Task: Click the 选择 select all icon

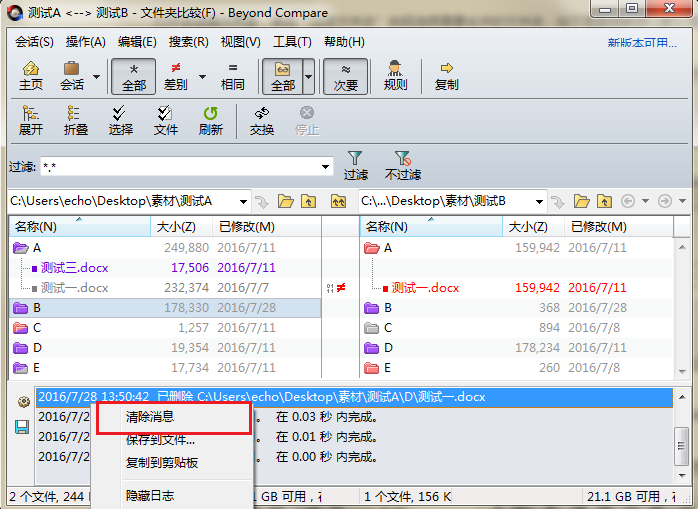Action: [x=120, y=121]
